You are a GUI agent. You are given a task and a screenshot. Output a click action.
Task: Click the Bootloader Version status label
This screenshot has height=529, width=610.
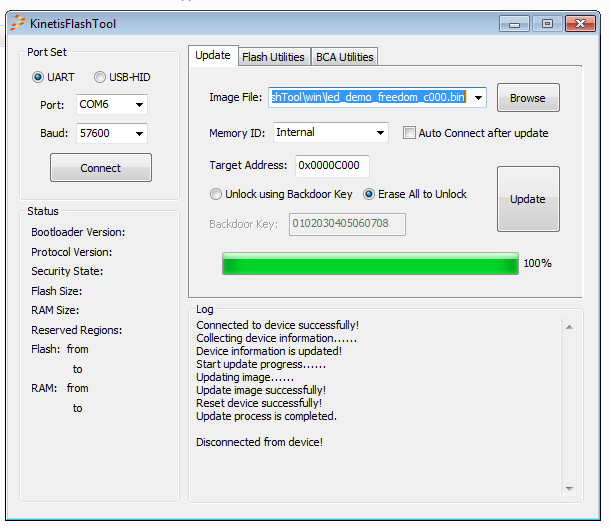[x=78, y=232]
